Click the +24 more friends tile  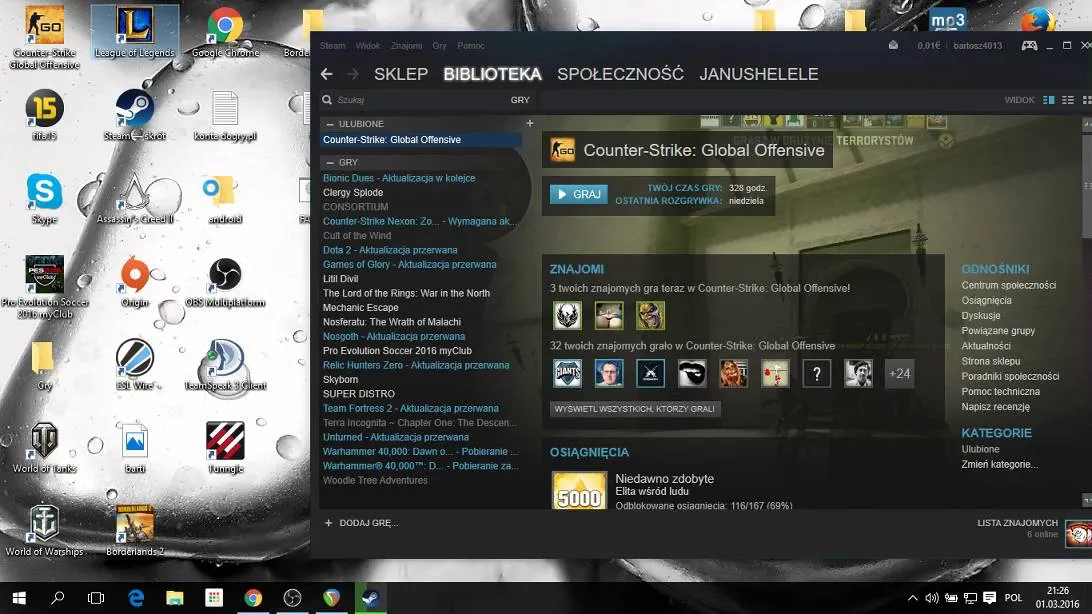899,374
